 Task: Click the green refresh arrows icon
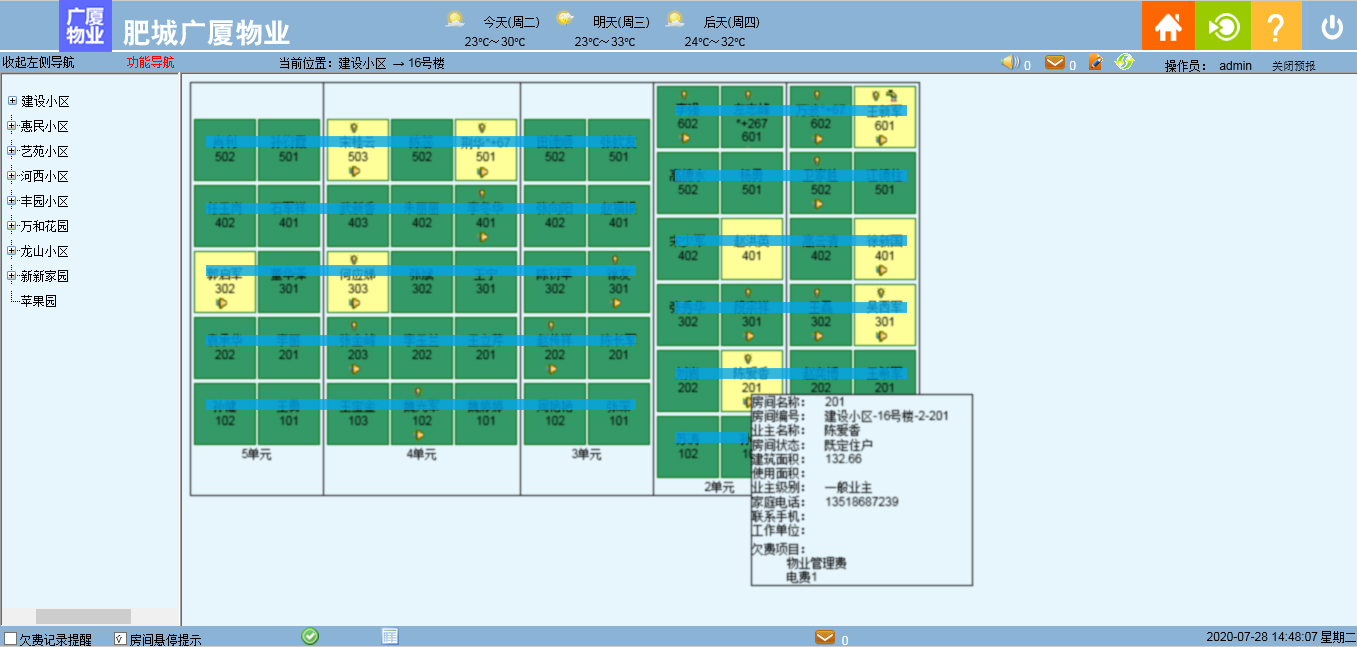click(1125, 63)
